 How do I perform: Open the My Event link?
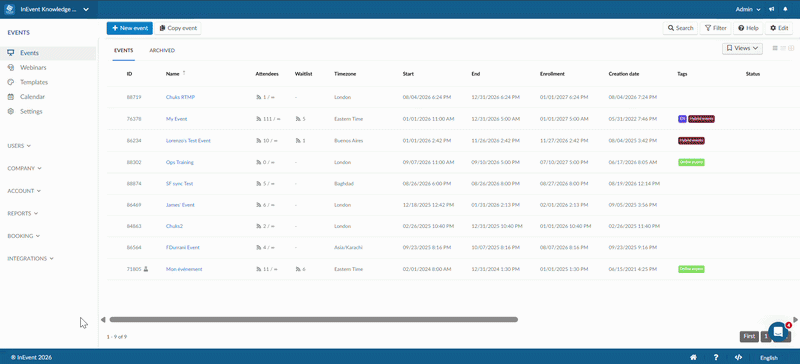177,119
